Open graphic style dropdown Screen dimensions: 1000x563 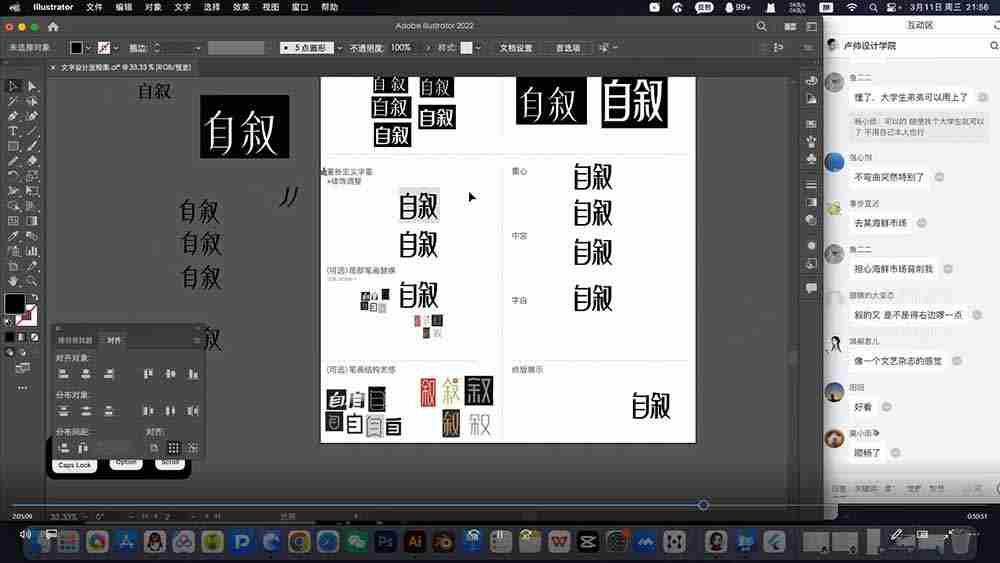(x=478, y=48)
